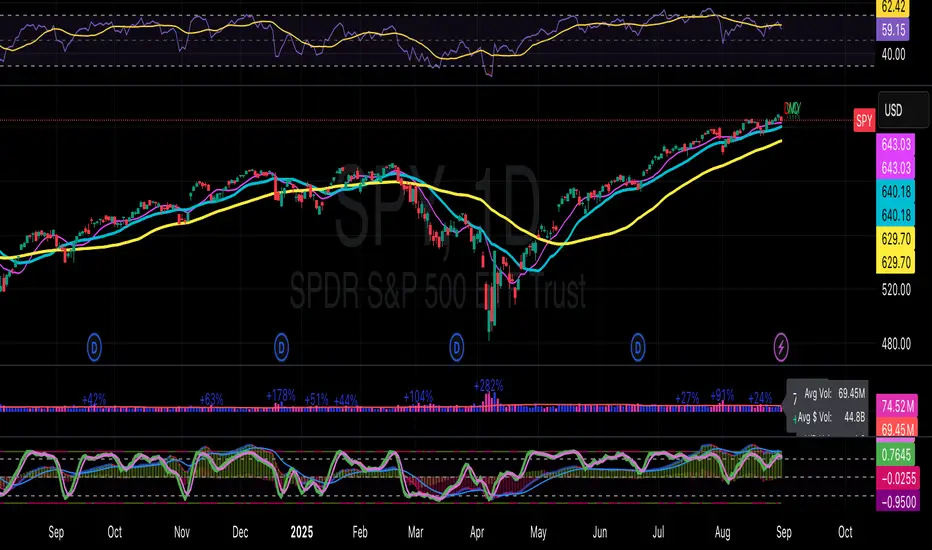The image size is (932, 550).
Task: Click the Avg Vol 69.45M tooltip row
Action: pyautogui.click(x=834, y=394)
